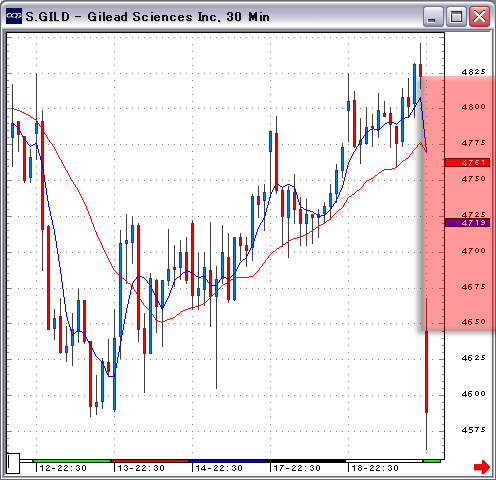Click the 14-22:30 time axis label

(219, 468)
